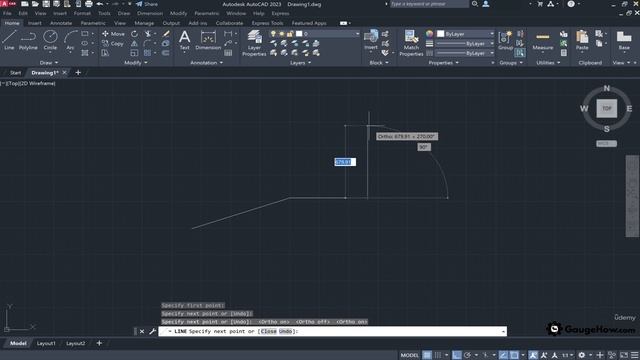Click the user sign-in icon

point(486,4)
